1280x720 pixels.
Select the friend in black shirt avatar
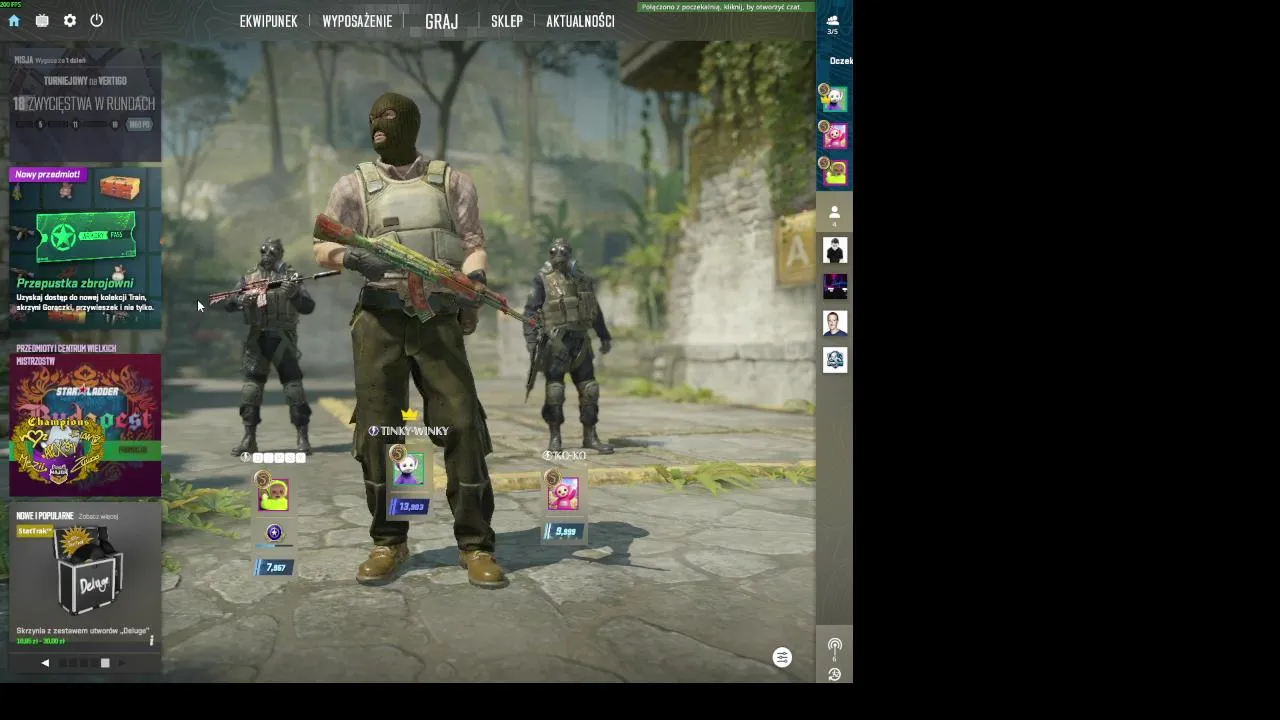click(835, 250)
